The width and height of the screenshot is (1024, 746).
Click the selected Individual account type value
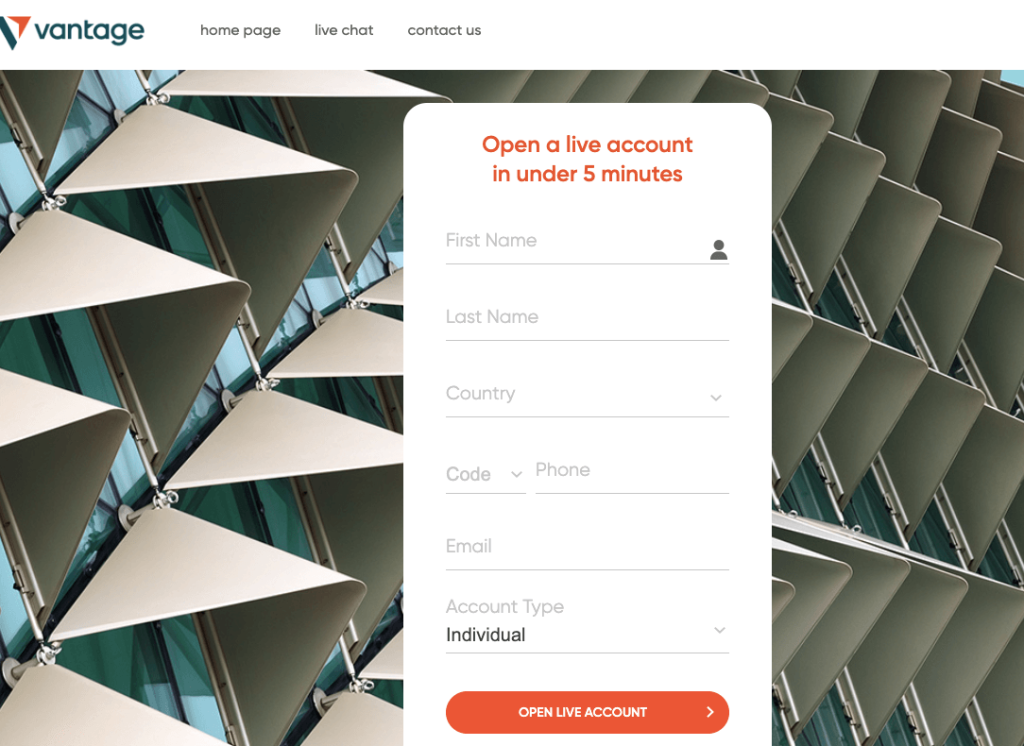click(x=485, y=635)
